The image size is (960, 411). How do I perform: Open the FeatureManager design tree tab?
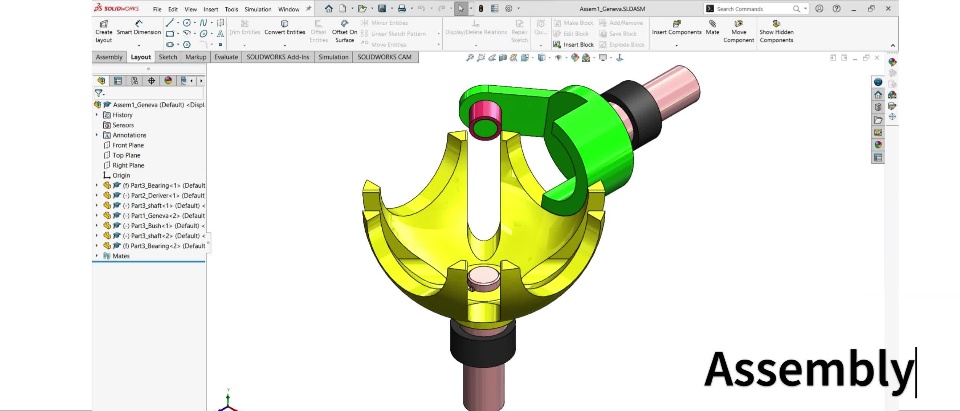[102, 80]
